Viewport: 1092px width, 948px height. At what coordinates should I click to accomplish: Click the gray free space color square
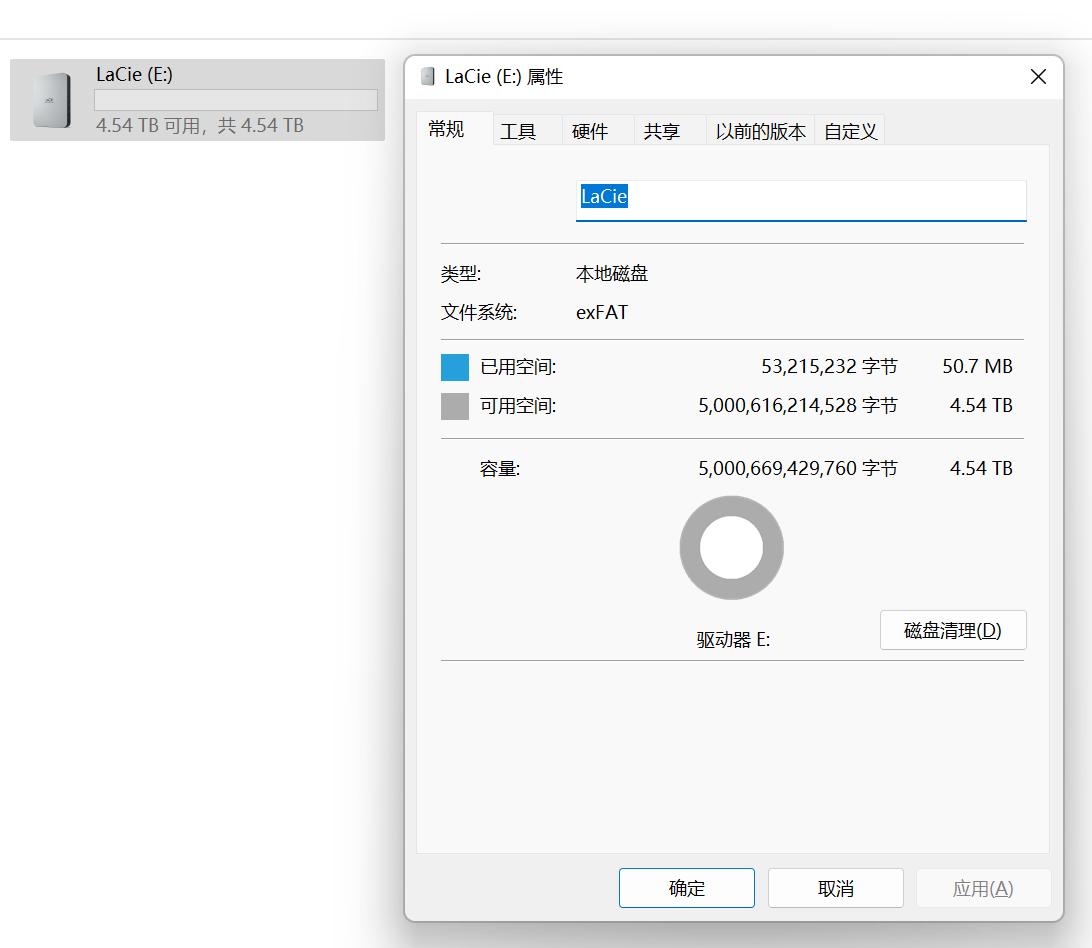[453, 405]
